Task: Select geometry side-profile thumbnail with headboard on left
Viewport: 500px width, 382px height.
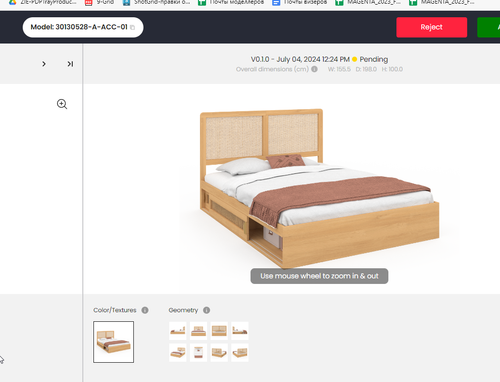Action: 240,331
